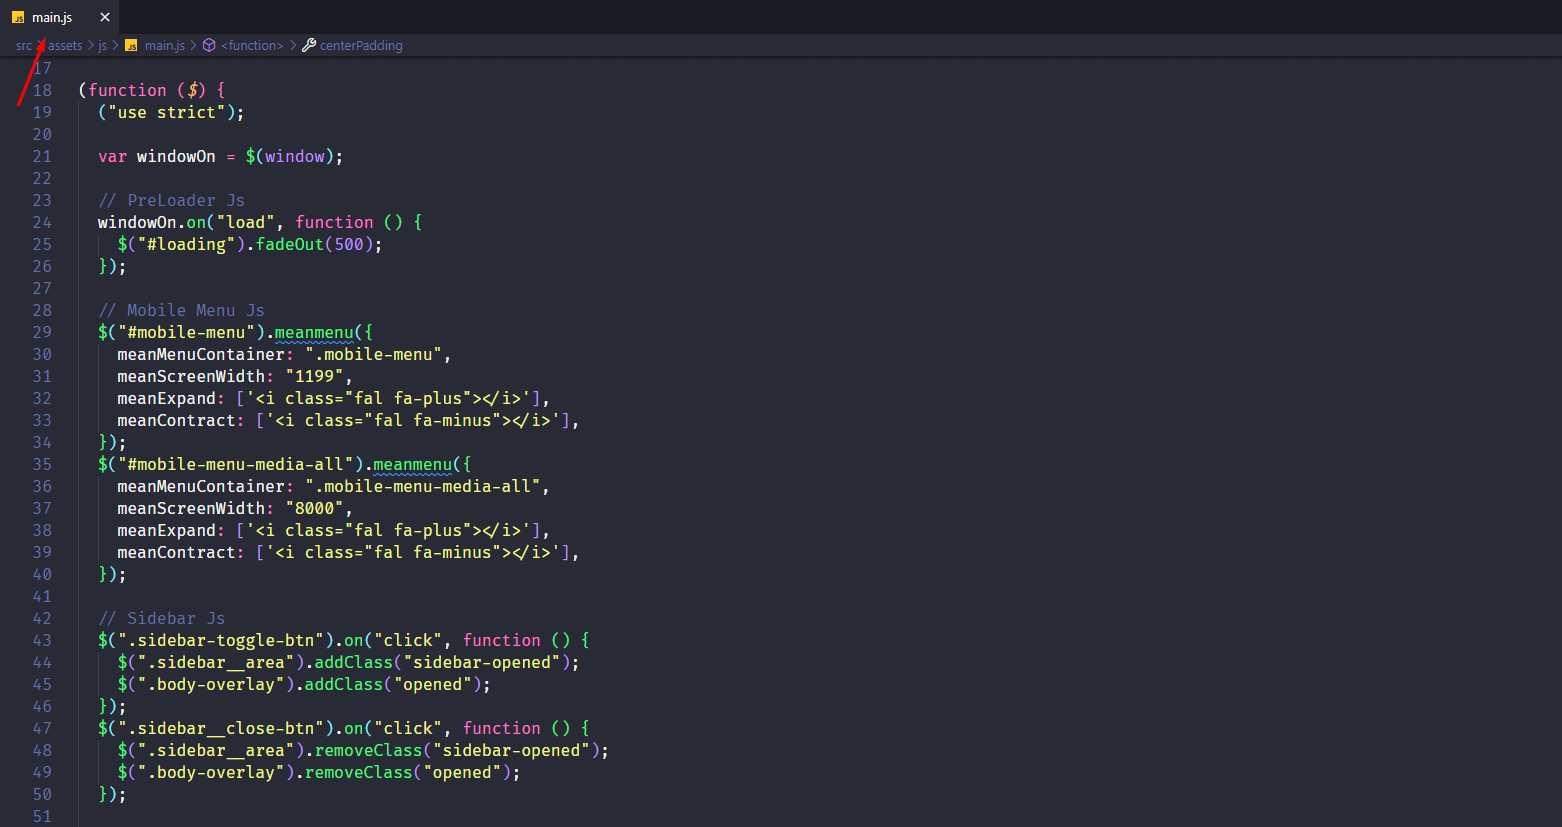Click the ".mobile-menu" container string

(373, 354)
